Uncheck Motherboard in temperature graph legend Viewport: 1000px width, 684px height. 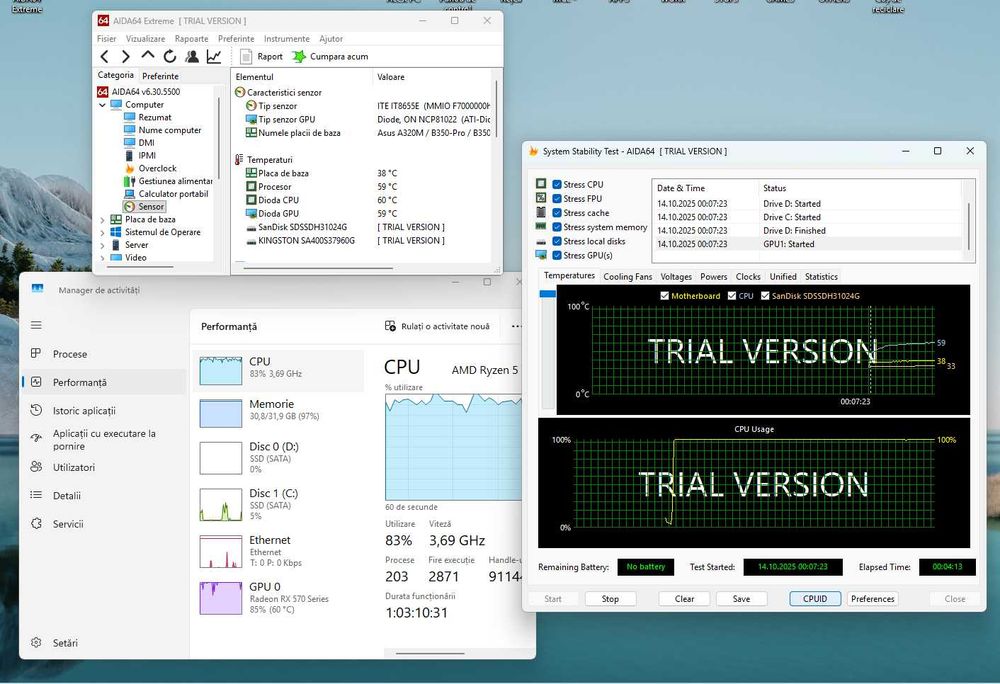(x=665, y=296)
